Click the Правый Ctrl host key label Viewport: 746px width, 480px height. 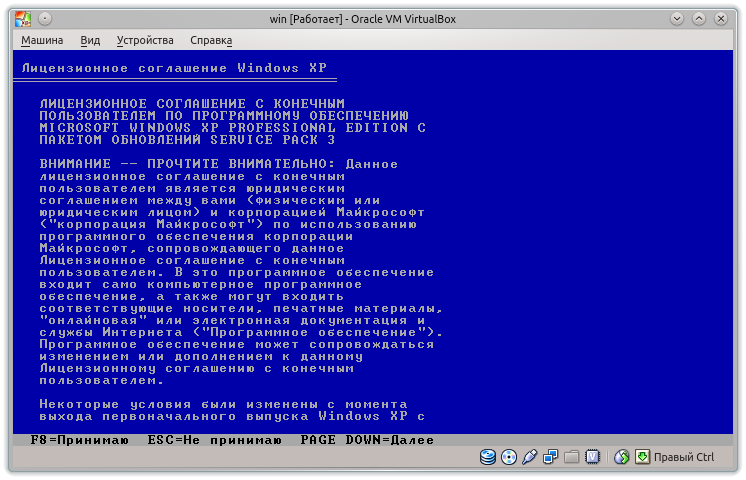click(684, 457)
